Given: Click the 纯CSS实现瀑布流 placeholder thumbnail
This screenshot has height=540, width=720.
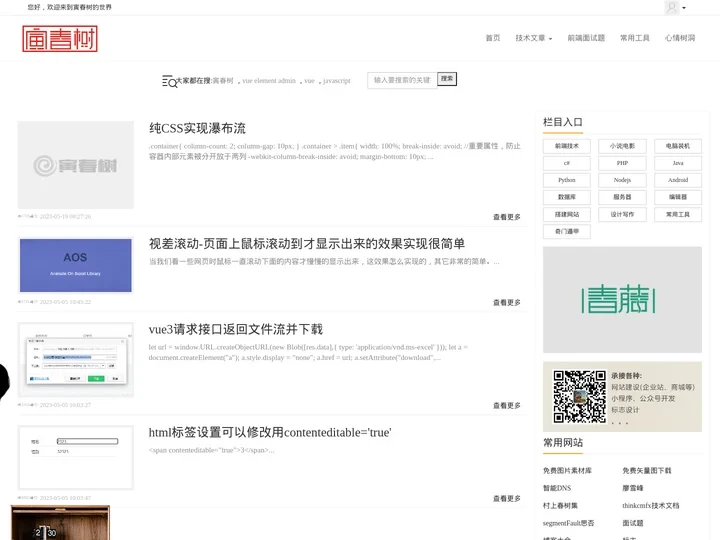Looking at the screenshot, I should pos(75,165).
